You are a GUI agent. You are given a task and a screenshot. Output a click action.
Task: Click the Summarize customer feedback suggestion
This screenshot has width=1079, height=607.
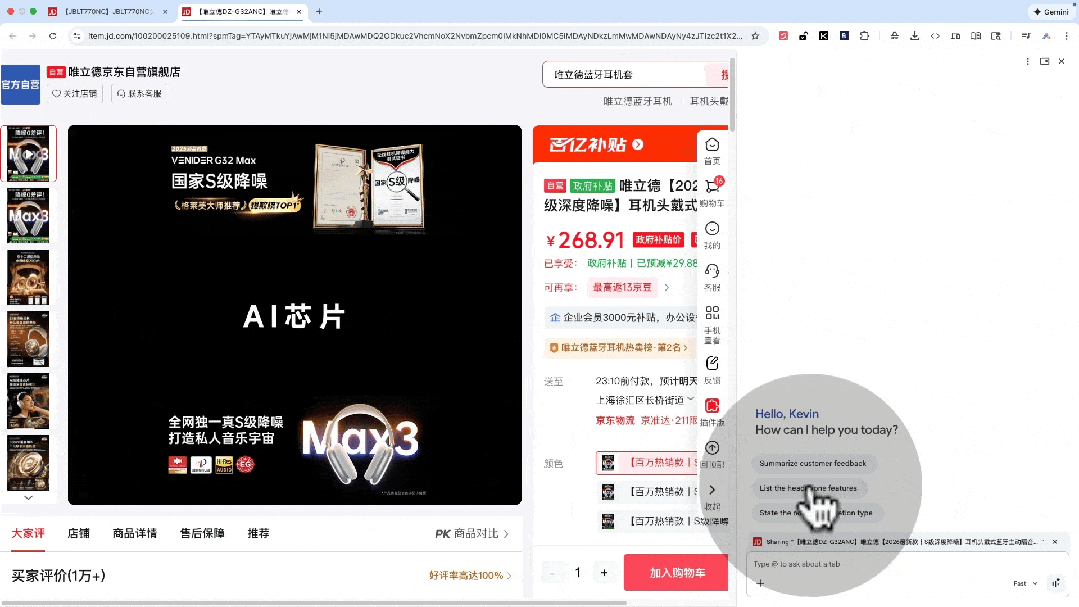(815, 463)
